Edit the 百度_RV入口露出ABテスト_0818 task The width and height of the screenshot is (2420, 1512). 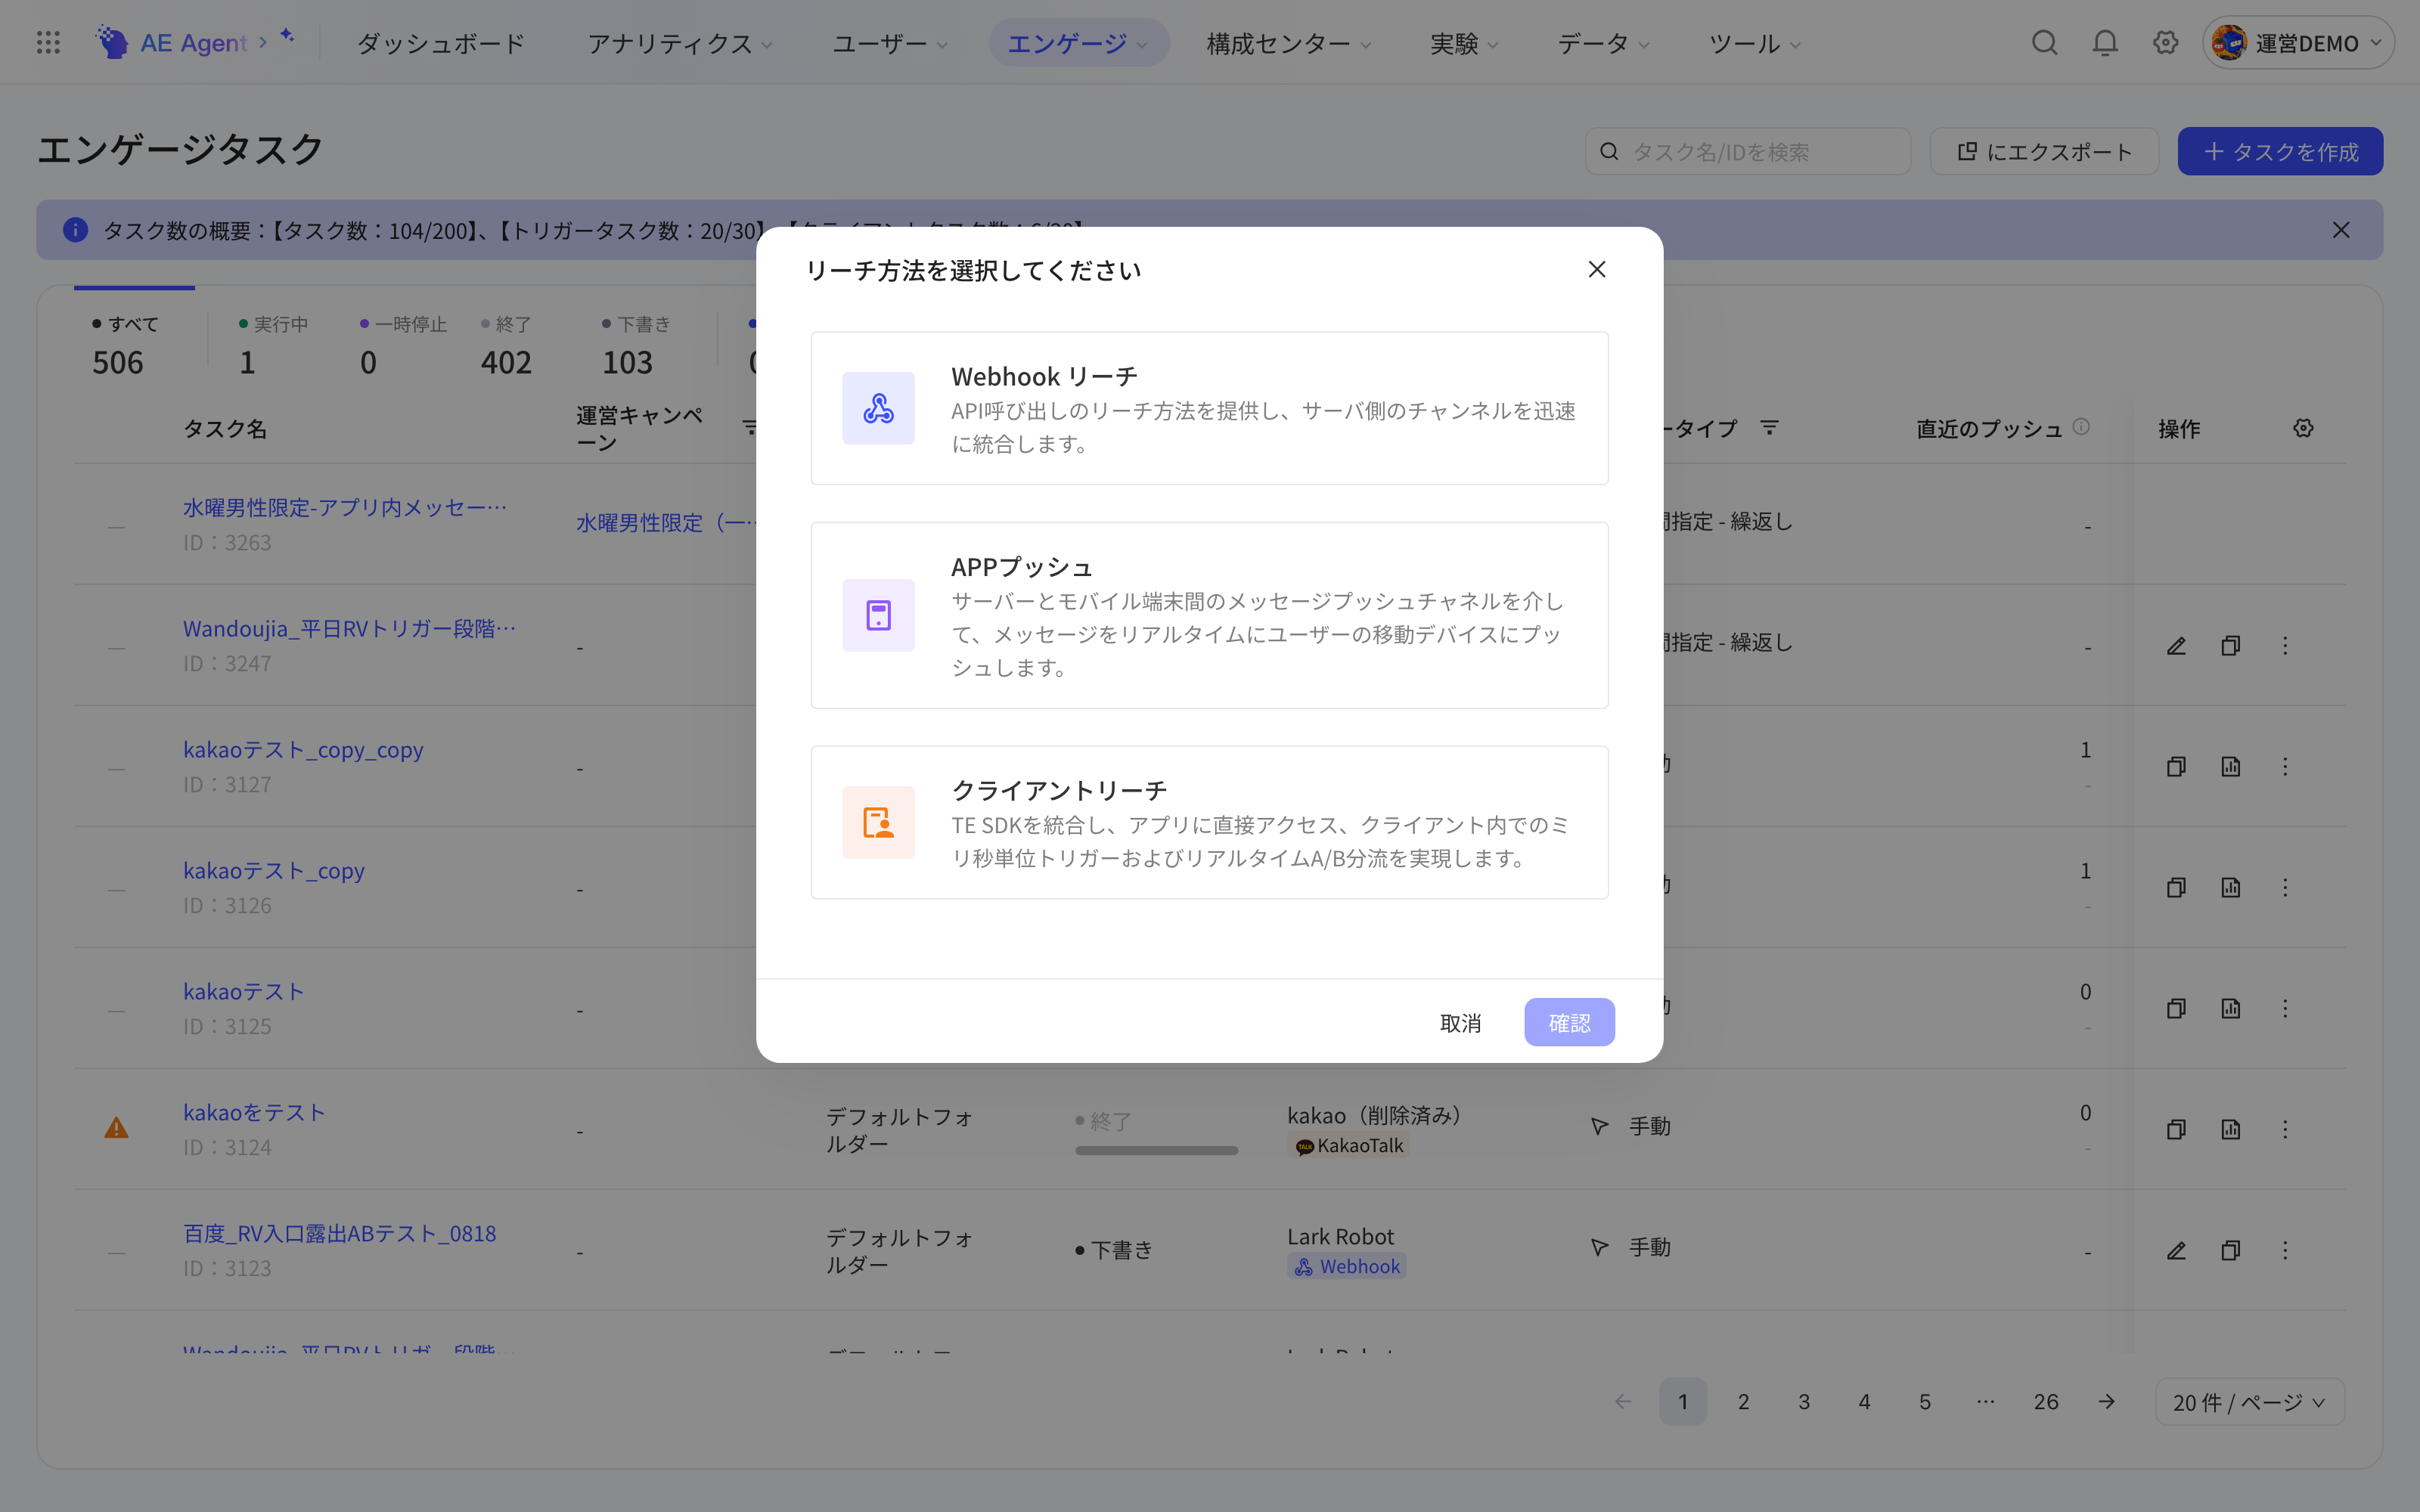point(2176,1251)
